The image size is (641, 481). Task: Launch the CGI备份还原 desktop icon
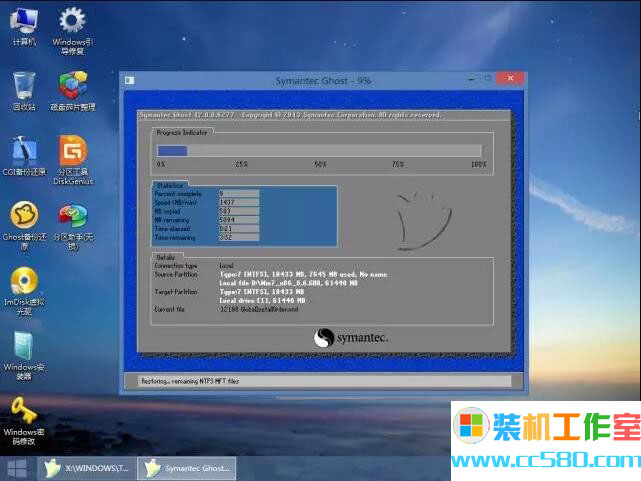pos(24,156)
